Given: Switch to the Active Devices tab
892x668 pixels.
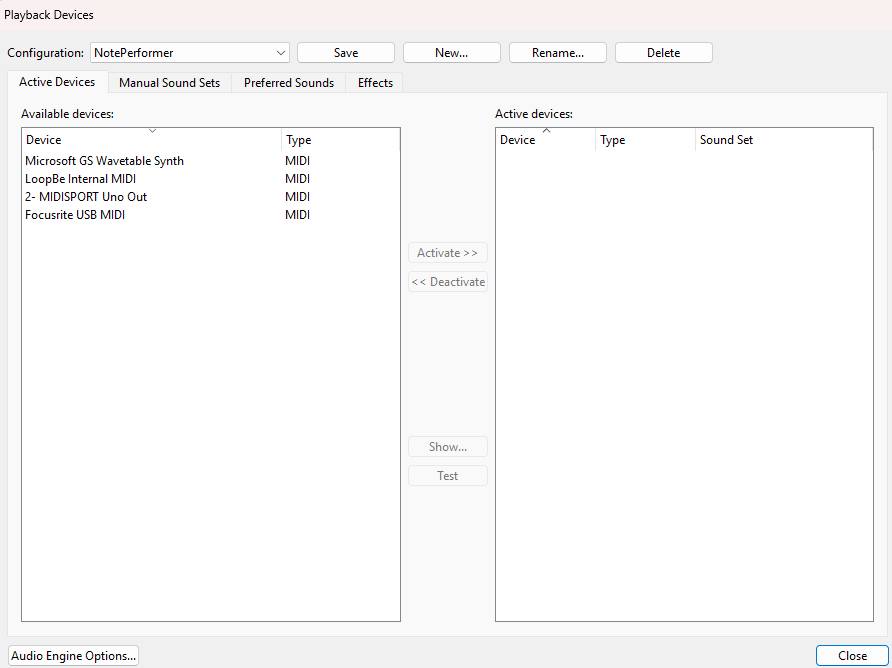Looking at the screenshot, I should click(57, 82).
